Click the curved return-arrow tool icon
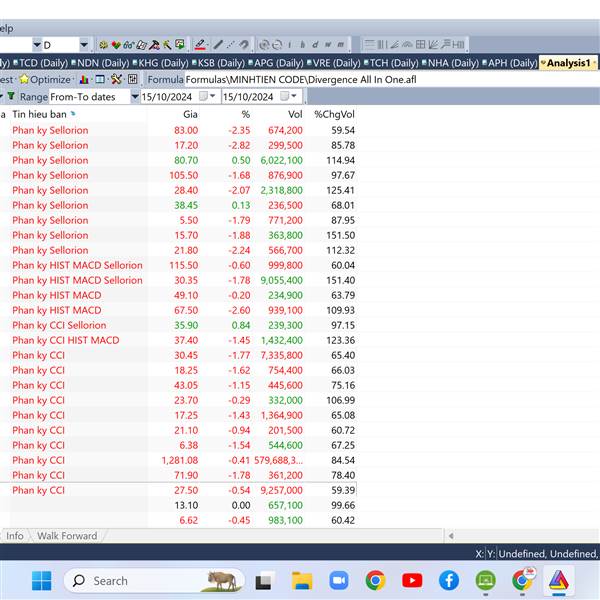The image size is (600, 600). click(x=243, y=45)
